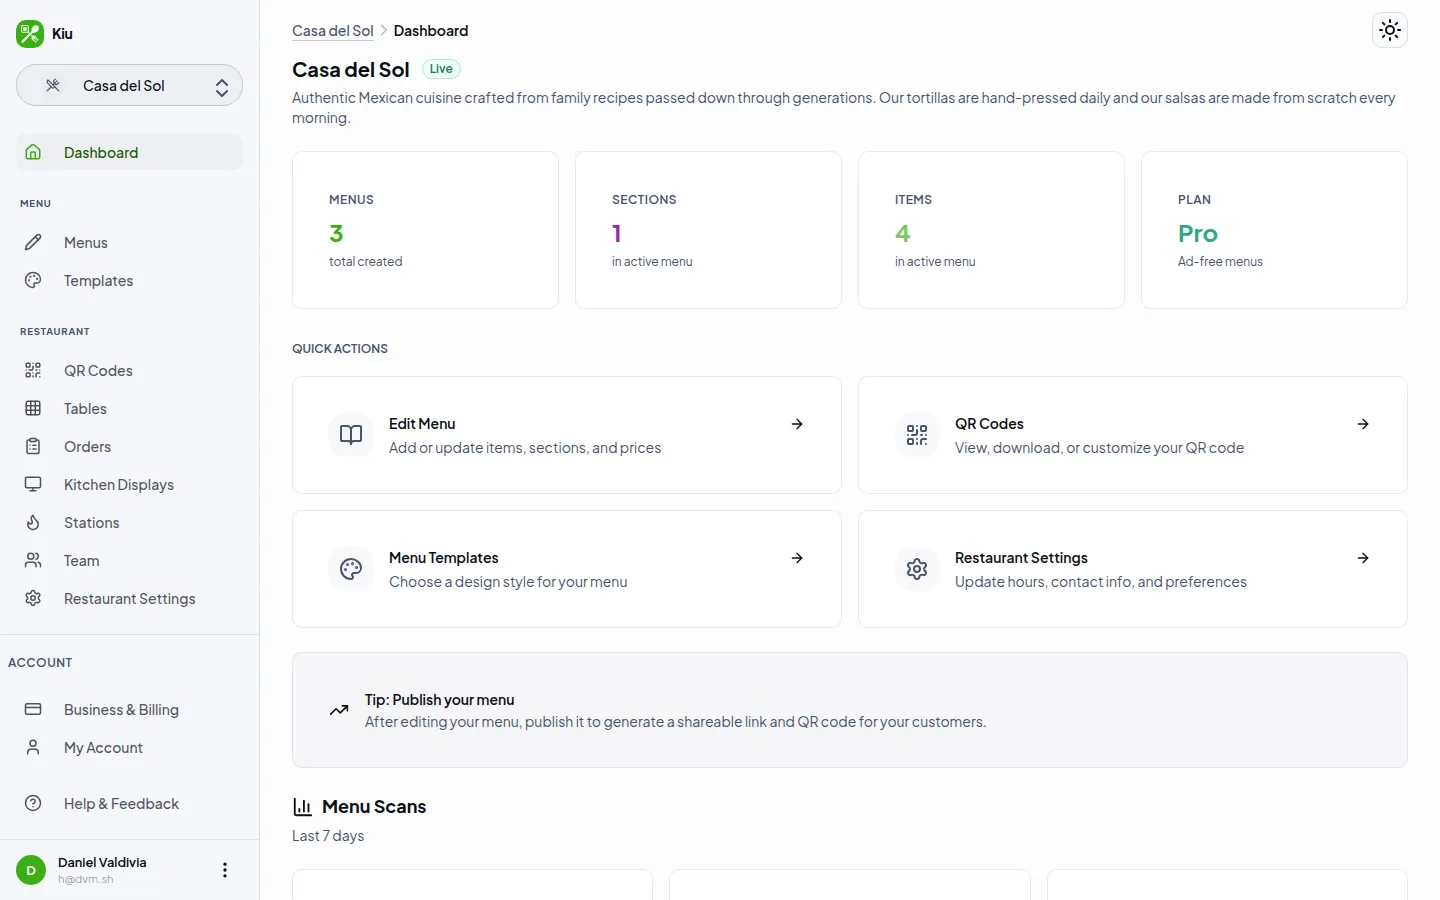This screenshot has width=1440, height=900.
Task: Click the Quick Actions heading
Action: tap(340, 348)
